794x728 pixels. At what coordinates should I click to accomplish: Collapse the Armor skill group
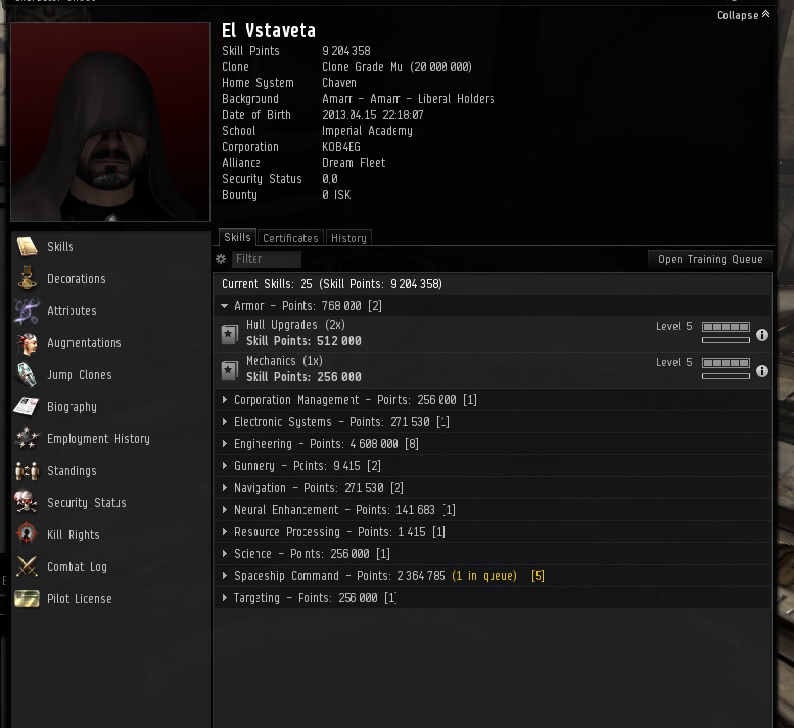(224, 306)
